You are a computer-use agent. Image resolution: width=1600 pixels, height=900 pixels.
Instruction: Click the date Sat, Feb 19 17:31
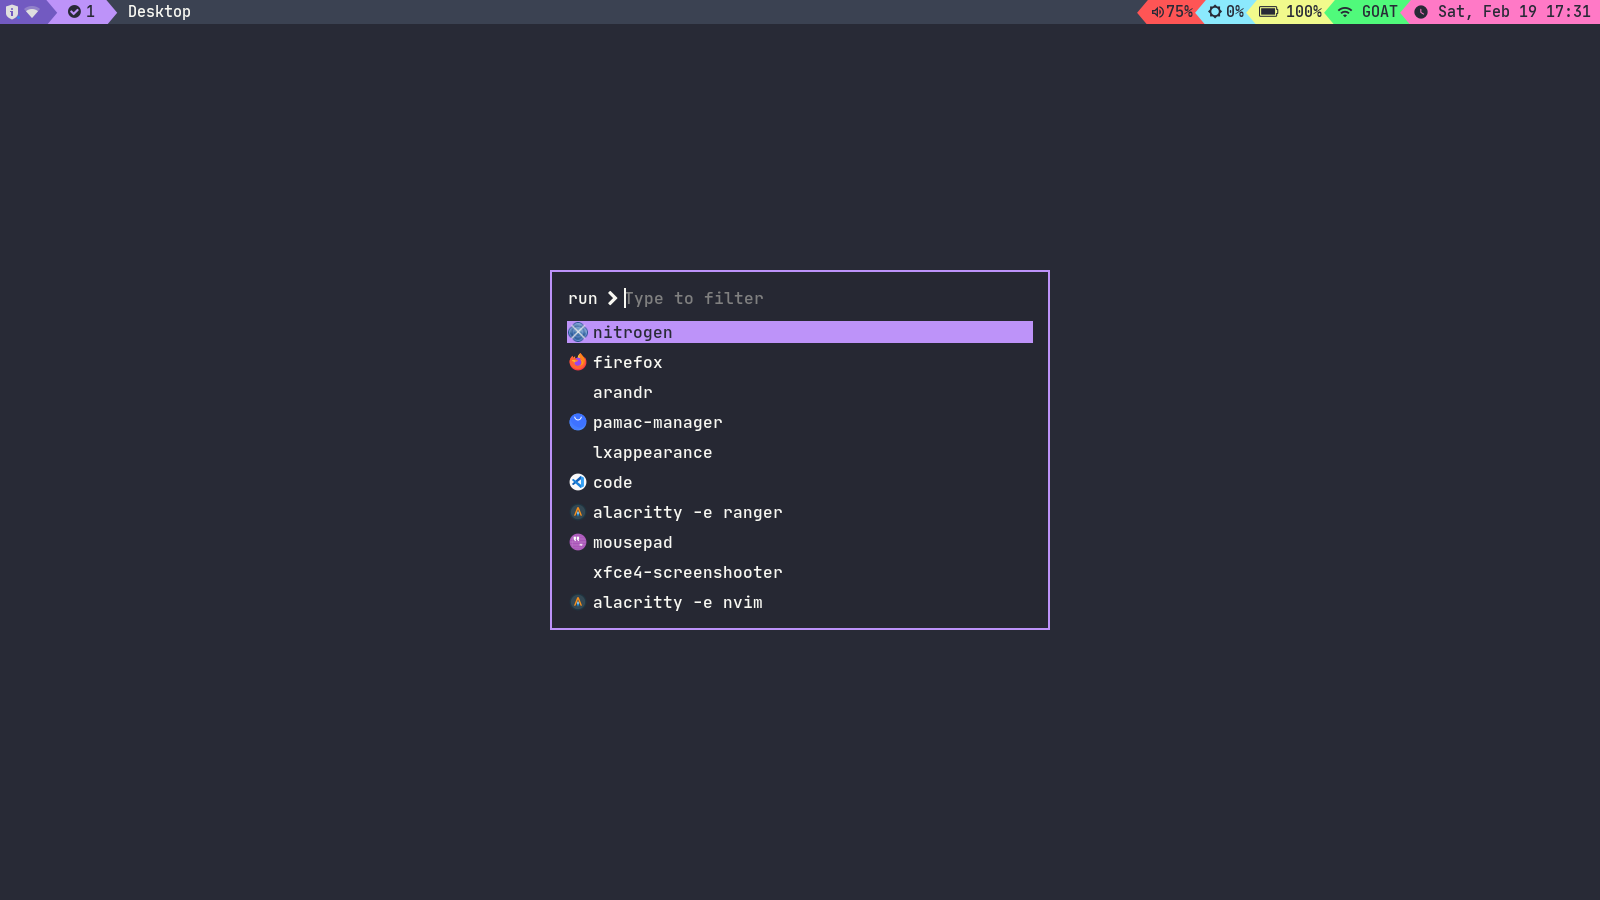click(x=1514, y=12)
